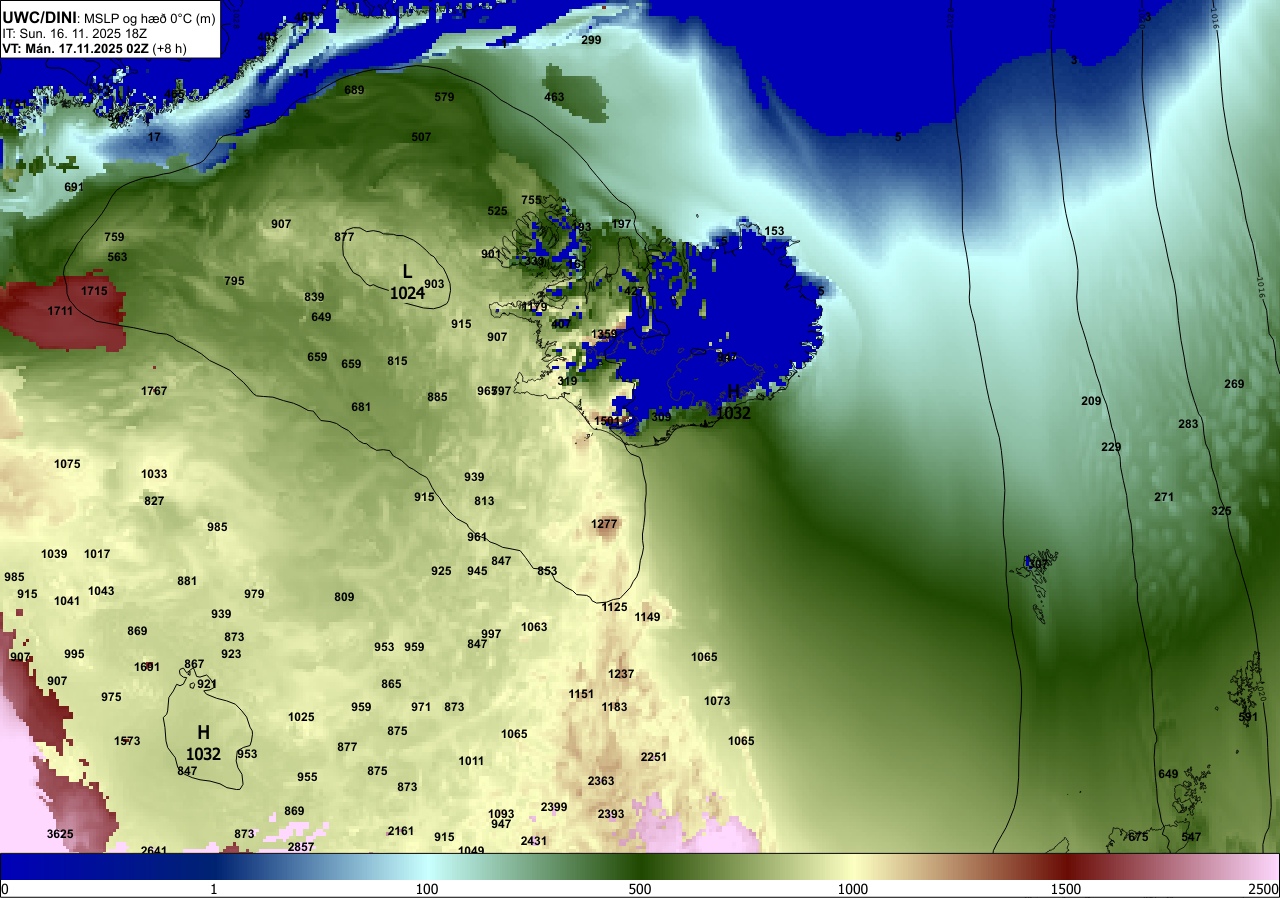Click the 1277 height value

tap(604, 524)
